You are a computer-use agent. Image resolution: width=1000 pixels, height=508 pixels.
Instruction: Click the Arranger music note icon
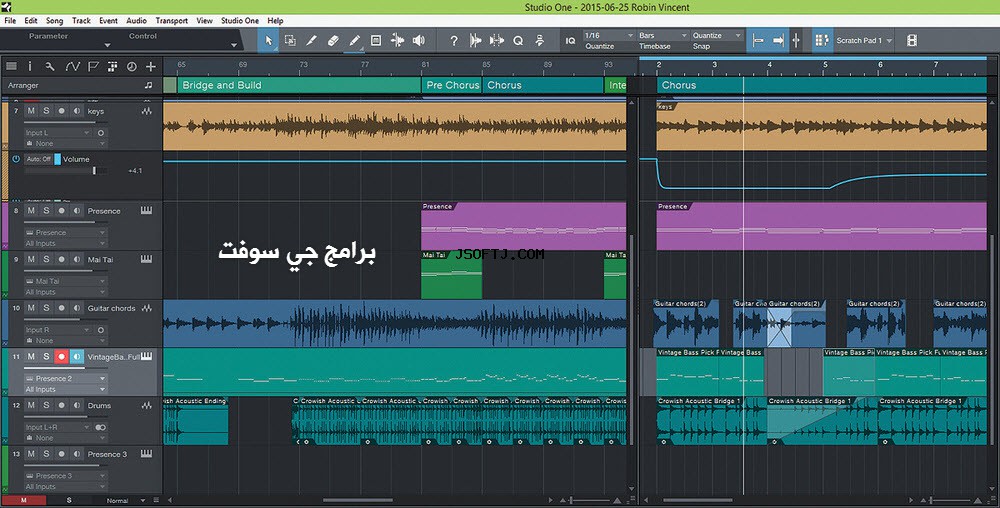(149, 85)
